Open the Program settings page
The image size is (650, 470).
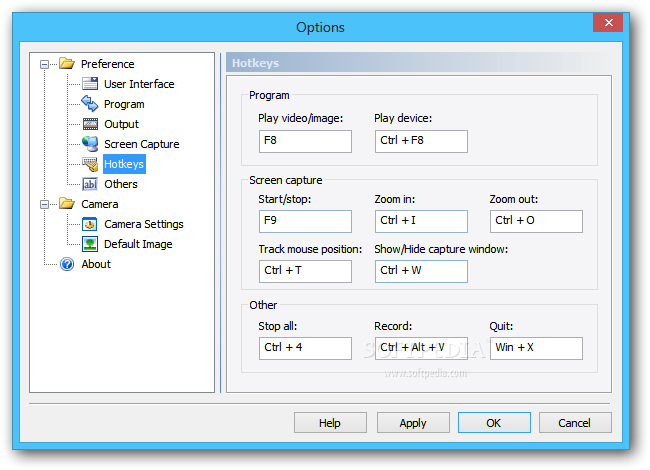pyautogui.click(x=124, y=104)
